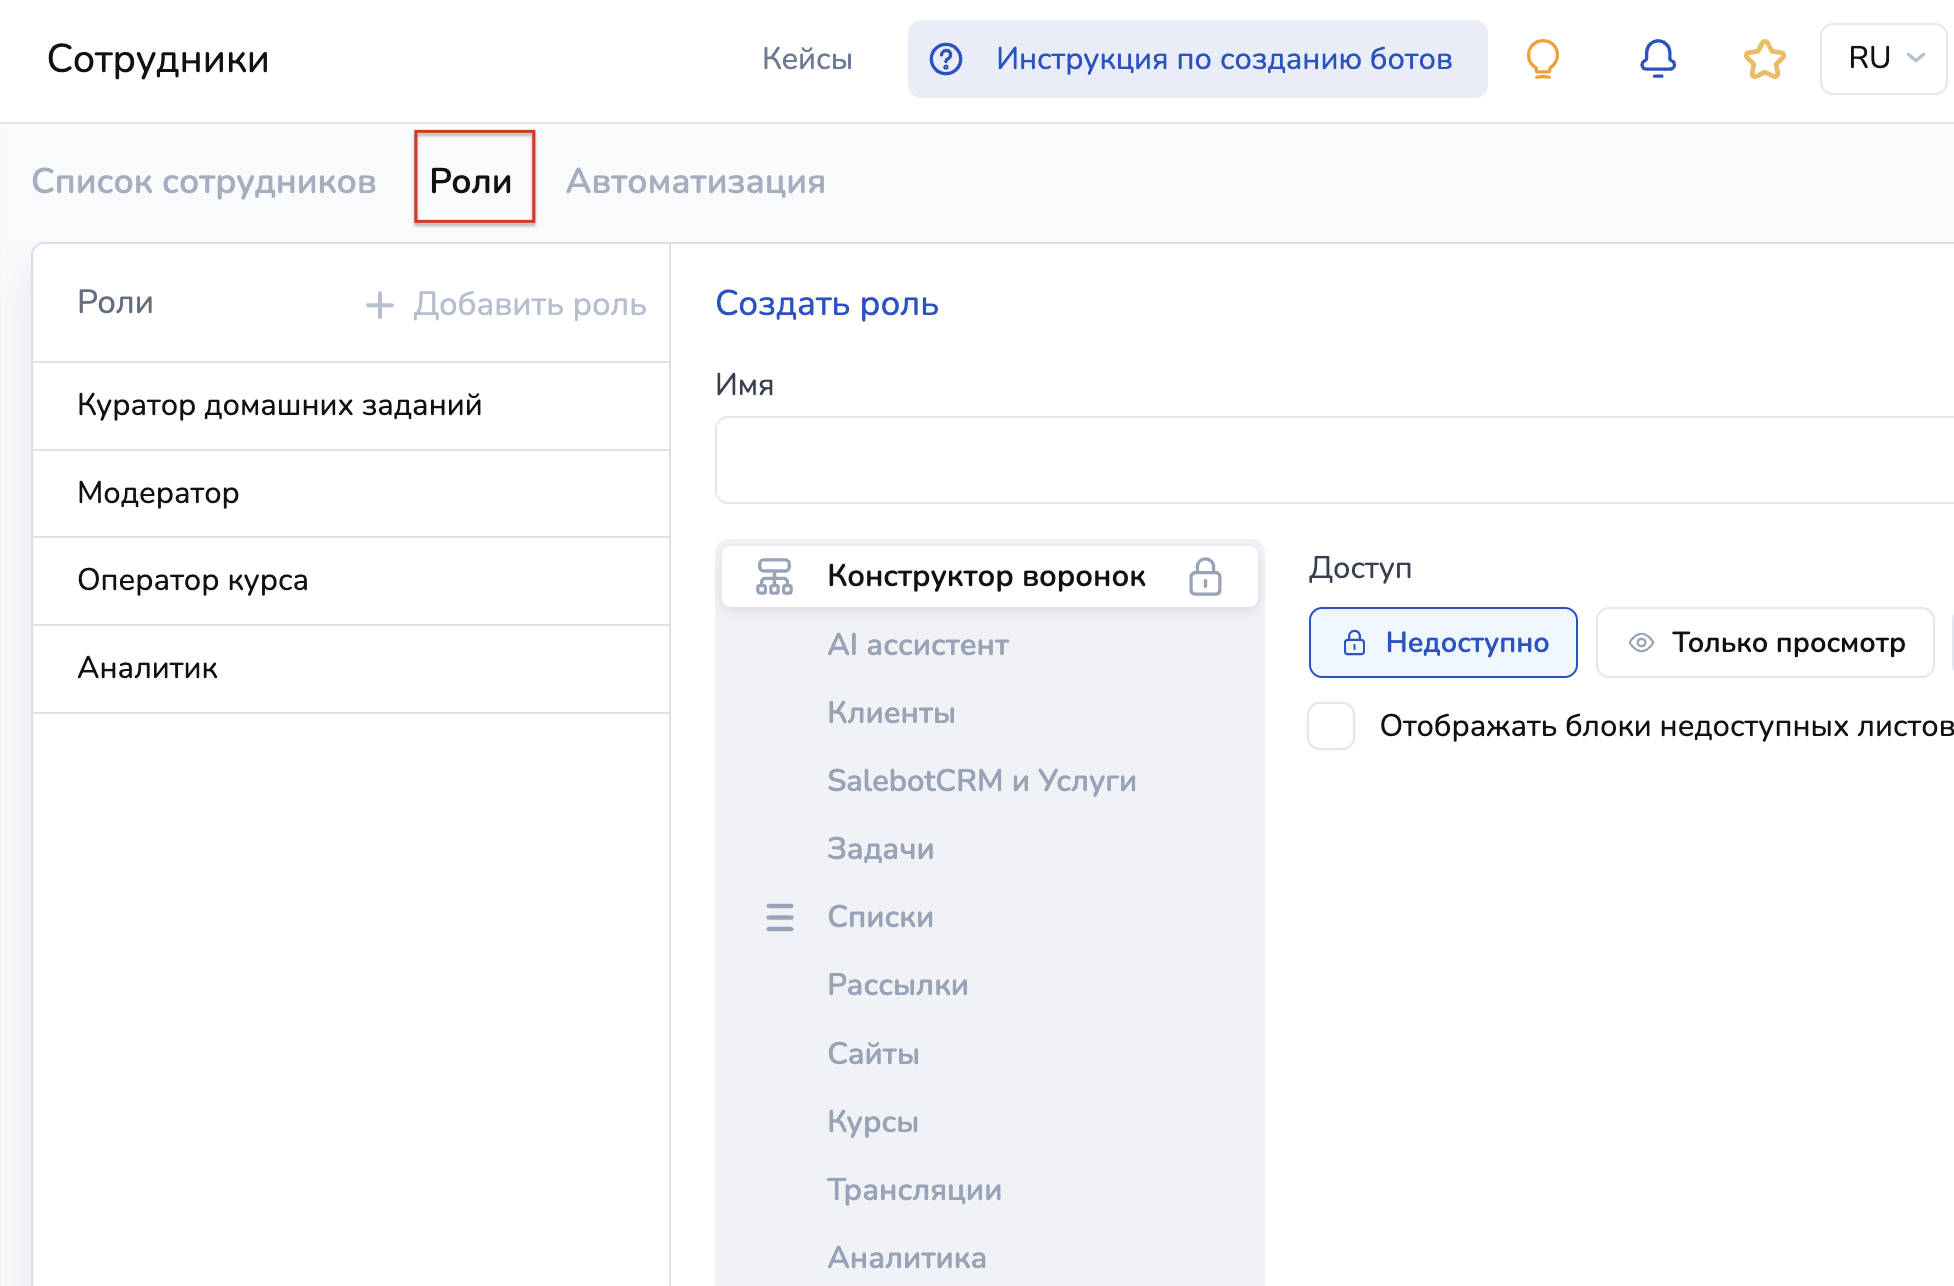
Task: Click the question mark help icon
Action: 945,59
